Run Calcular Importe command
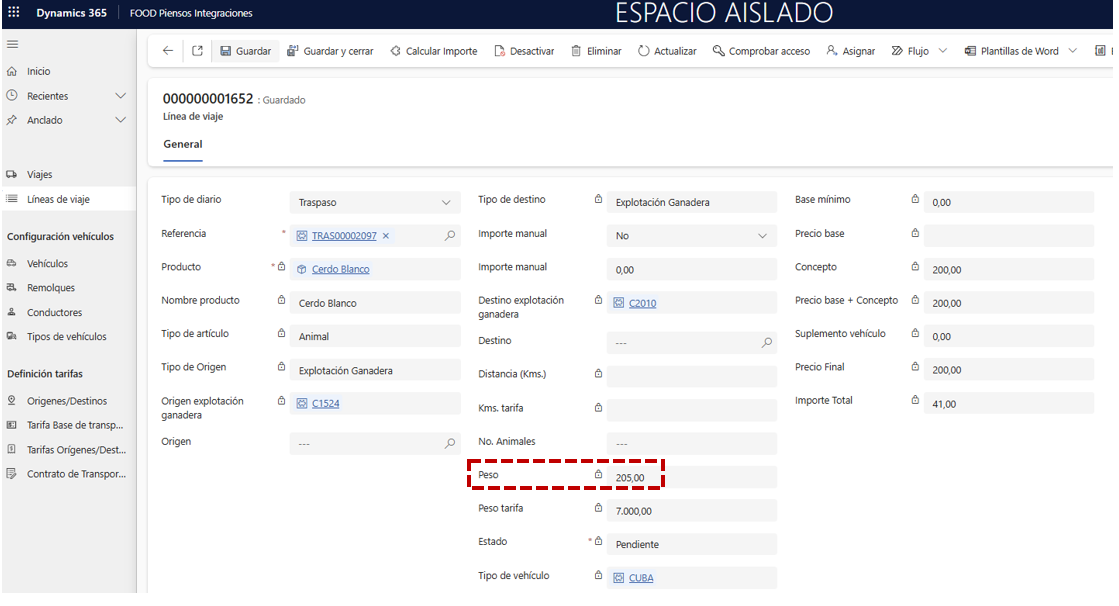Viewport: 1119px width, 606px height. pyautogui.click(x=433, y=51)
